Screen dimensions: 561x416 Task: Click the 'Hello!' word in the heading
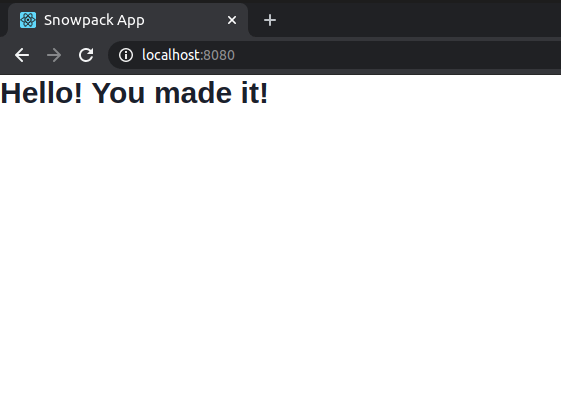pos(42,93)
